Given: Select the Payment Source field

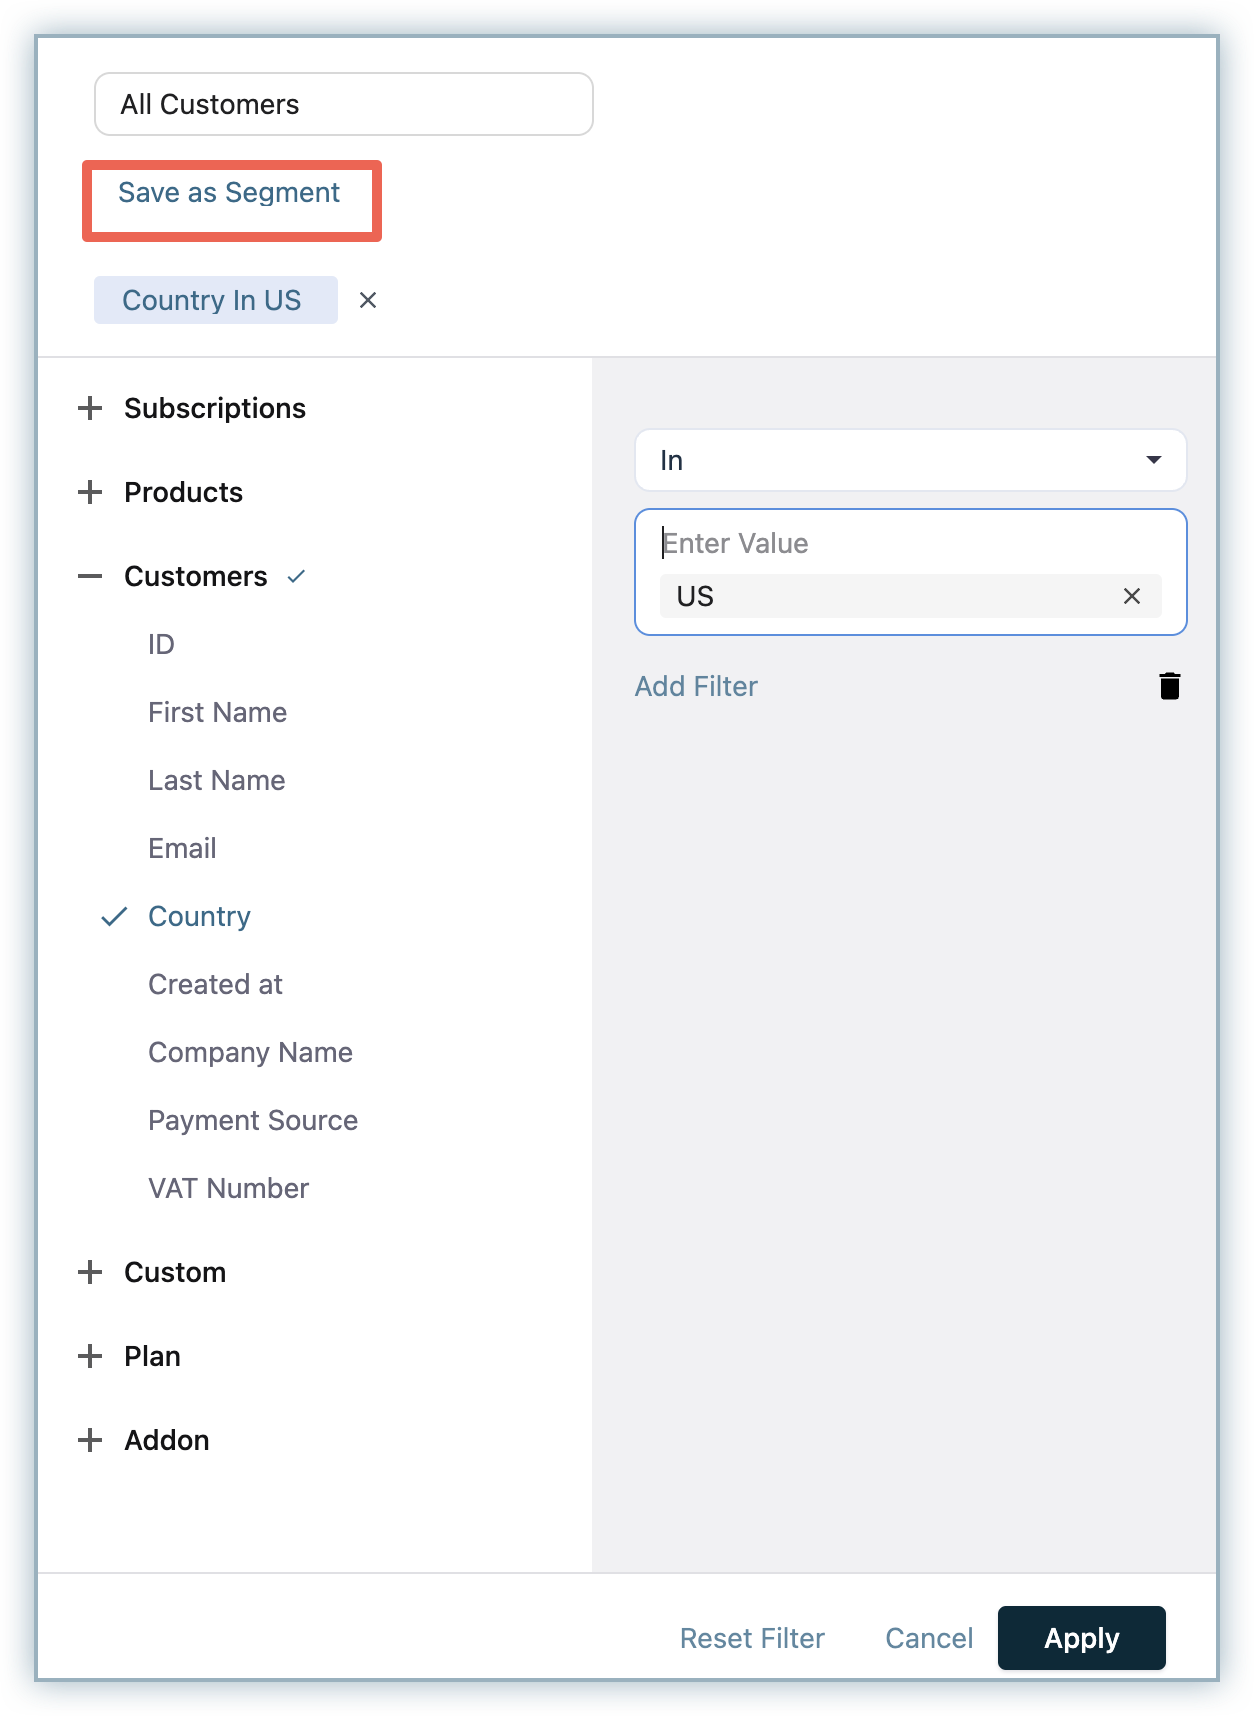Looking at the screenshot, I should pos(253,1120).
